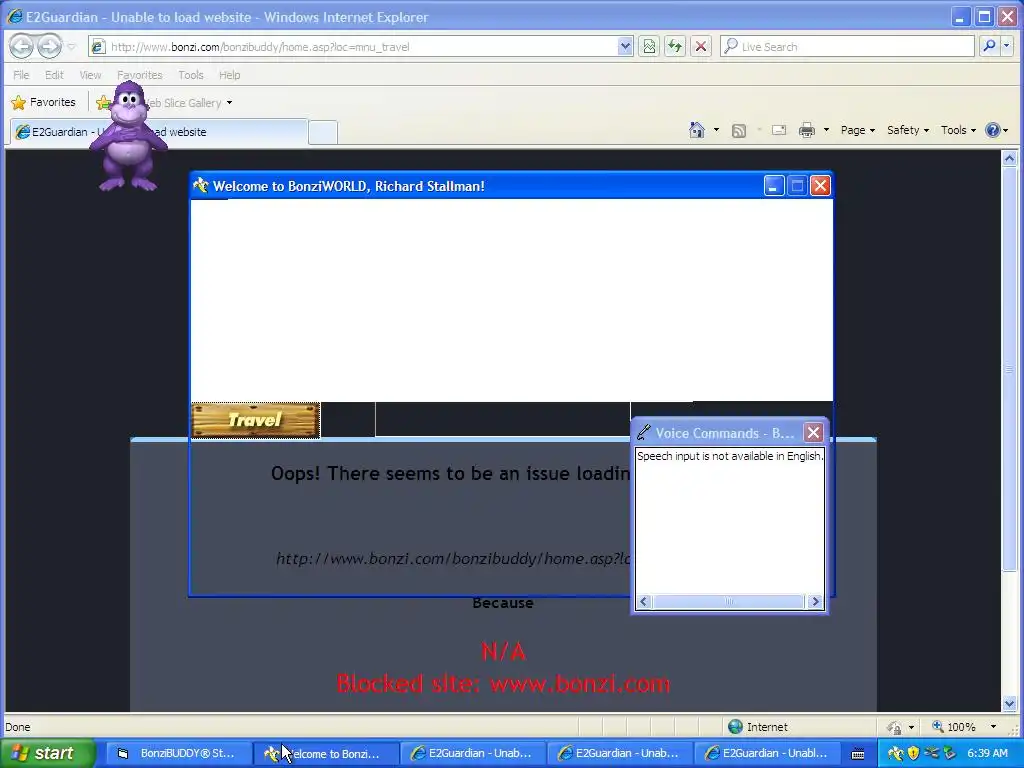
Task: Open the View menu
Action: click(90, 75)
